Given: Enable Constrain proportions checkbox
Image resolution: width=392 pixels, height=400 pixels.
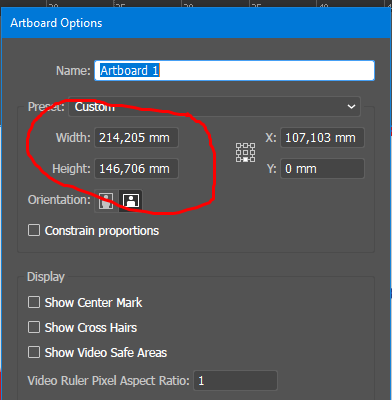Looking at the screenshot, I should (x=34, y=230).
